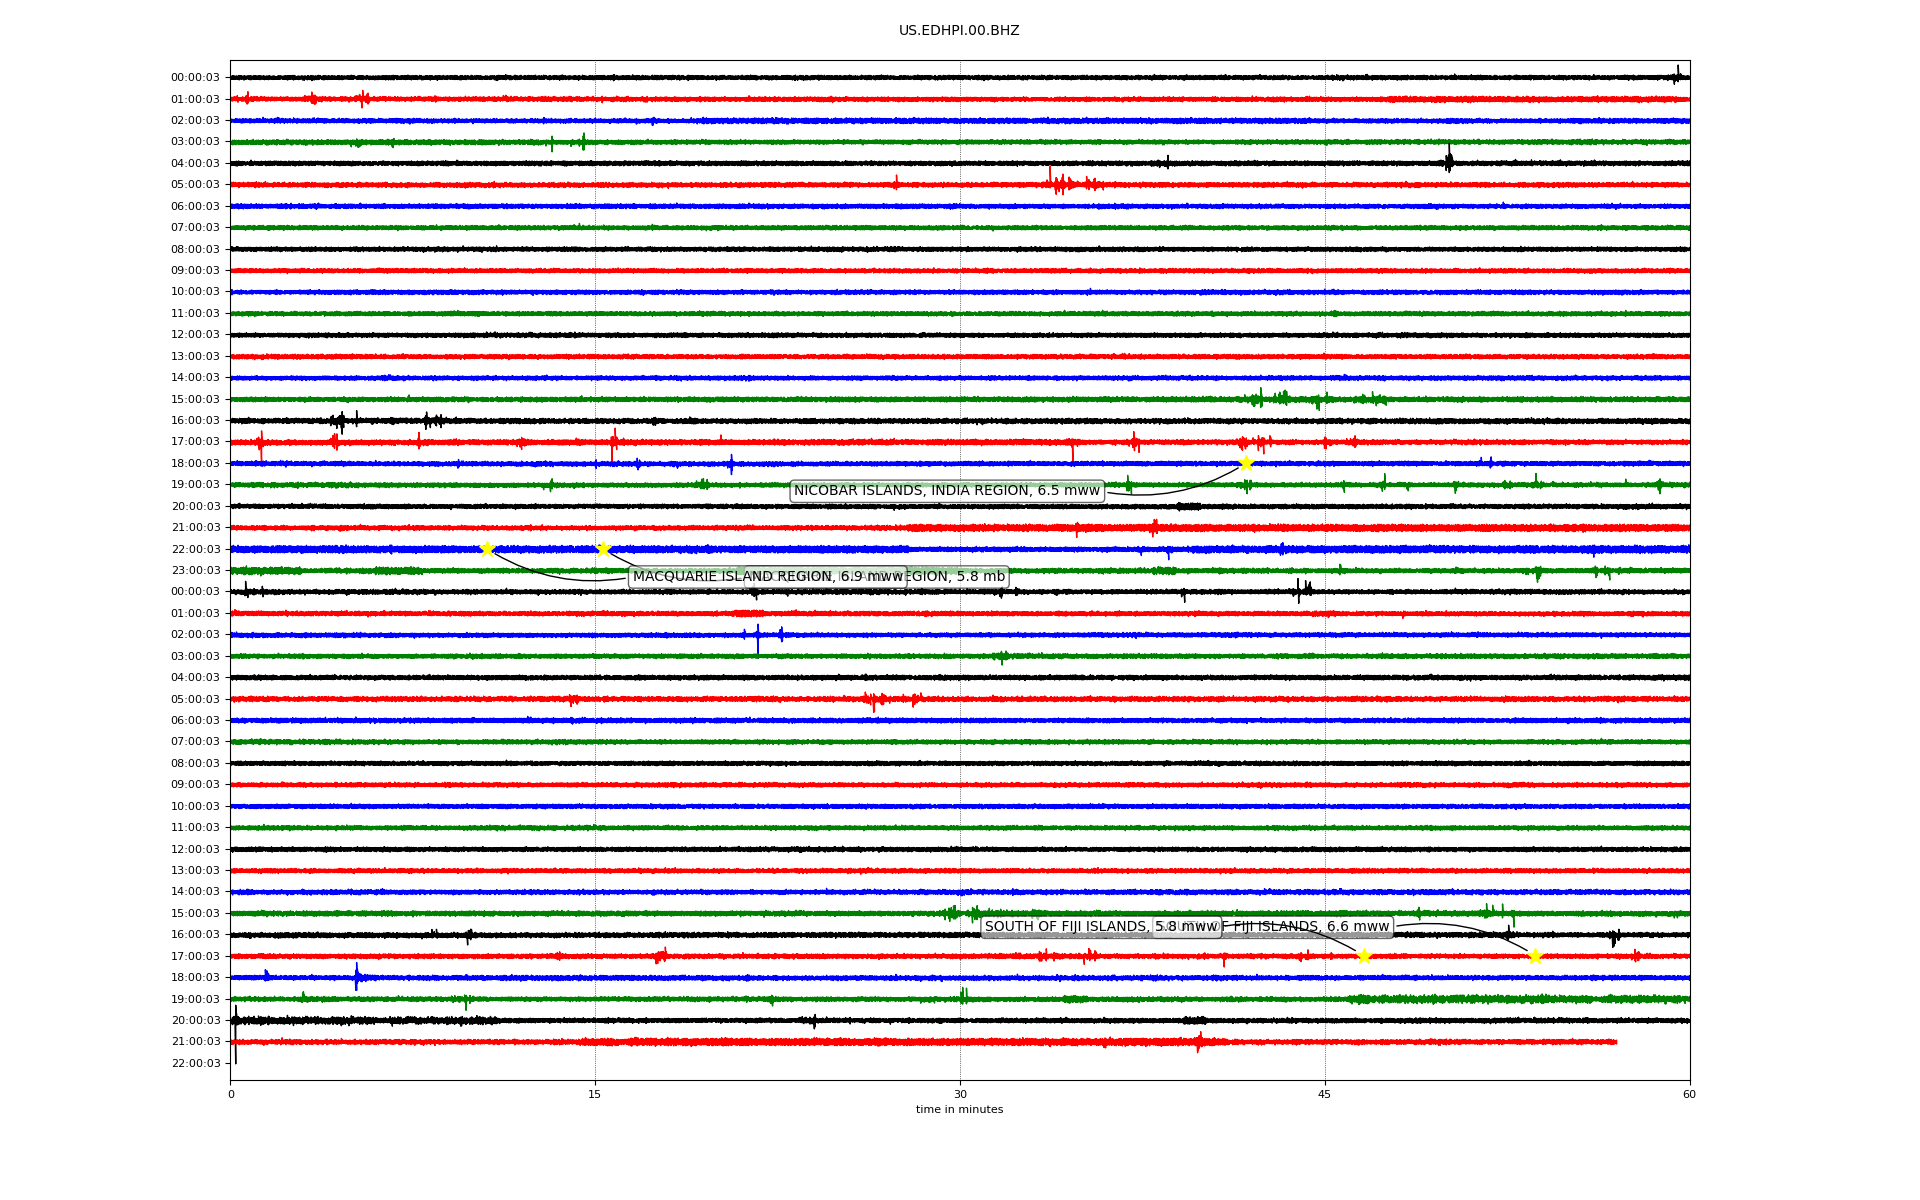Click the x-axis label time in minutes
The width and height of the screenshot is (1920, 1200).
pos(959,1110)
